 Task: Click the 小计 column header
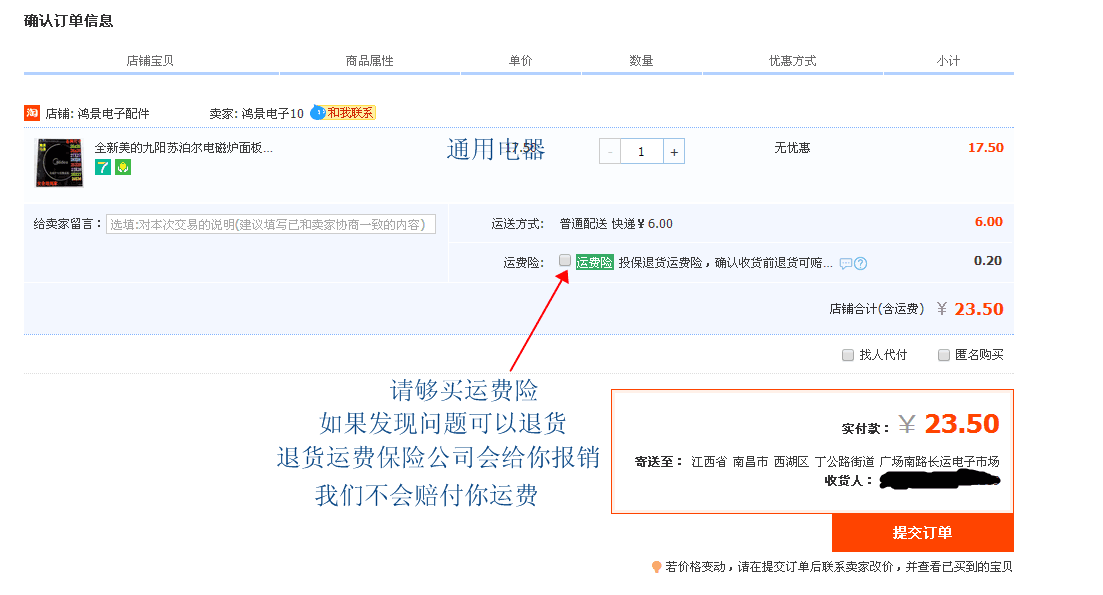tap(948, 60)
